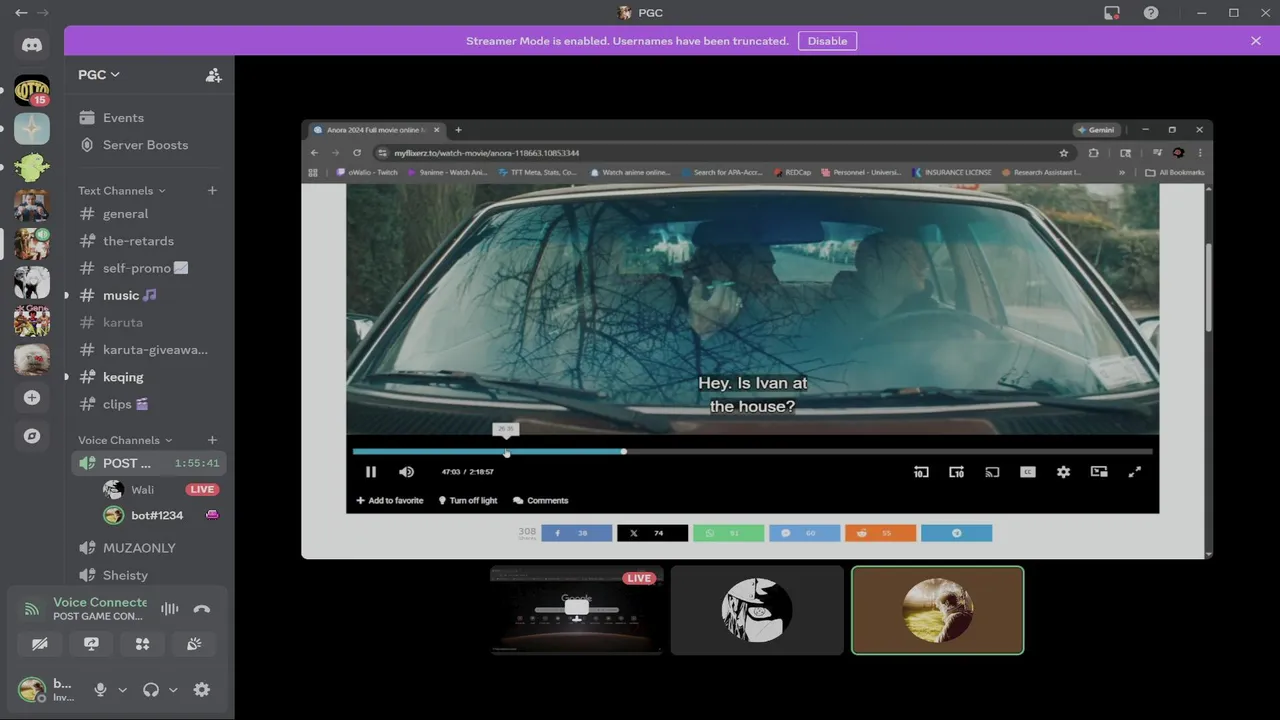Skip forward 10 seconds in video player
The width and height of the screenshot is (1280, 720).
[x=956, y=472]
